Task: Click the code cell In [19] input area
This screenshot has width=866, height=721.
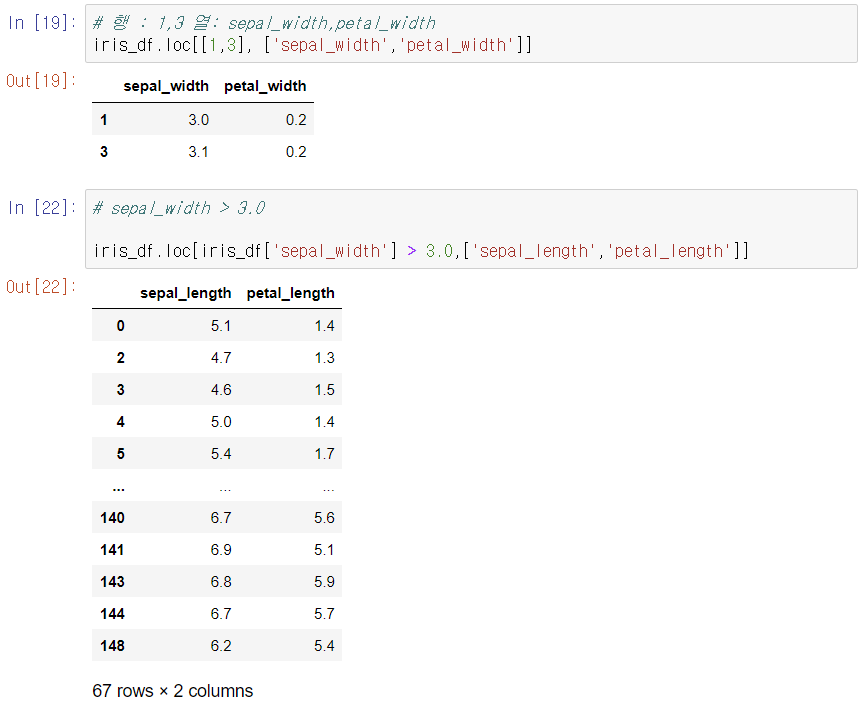Action: 471,34
